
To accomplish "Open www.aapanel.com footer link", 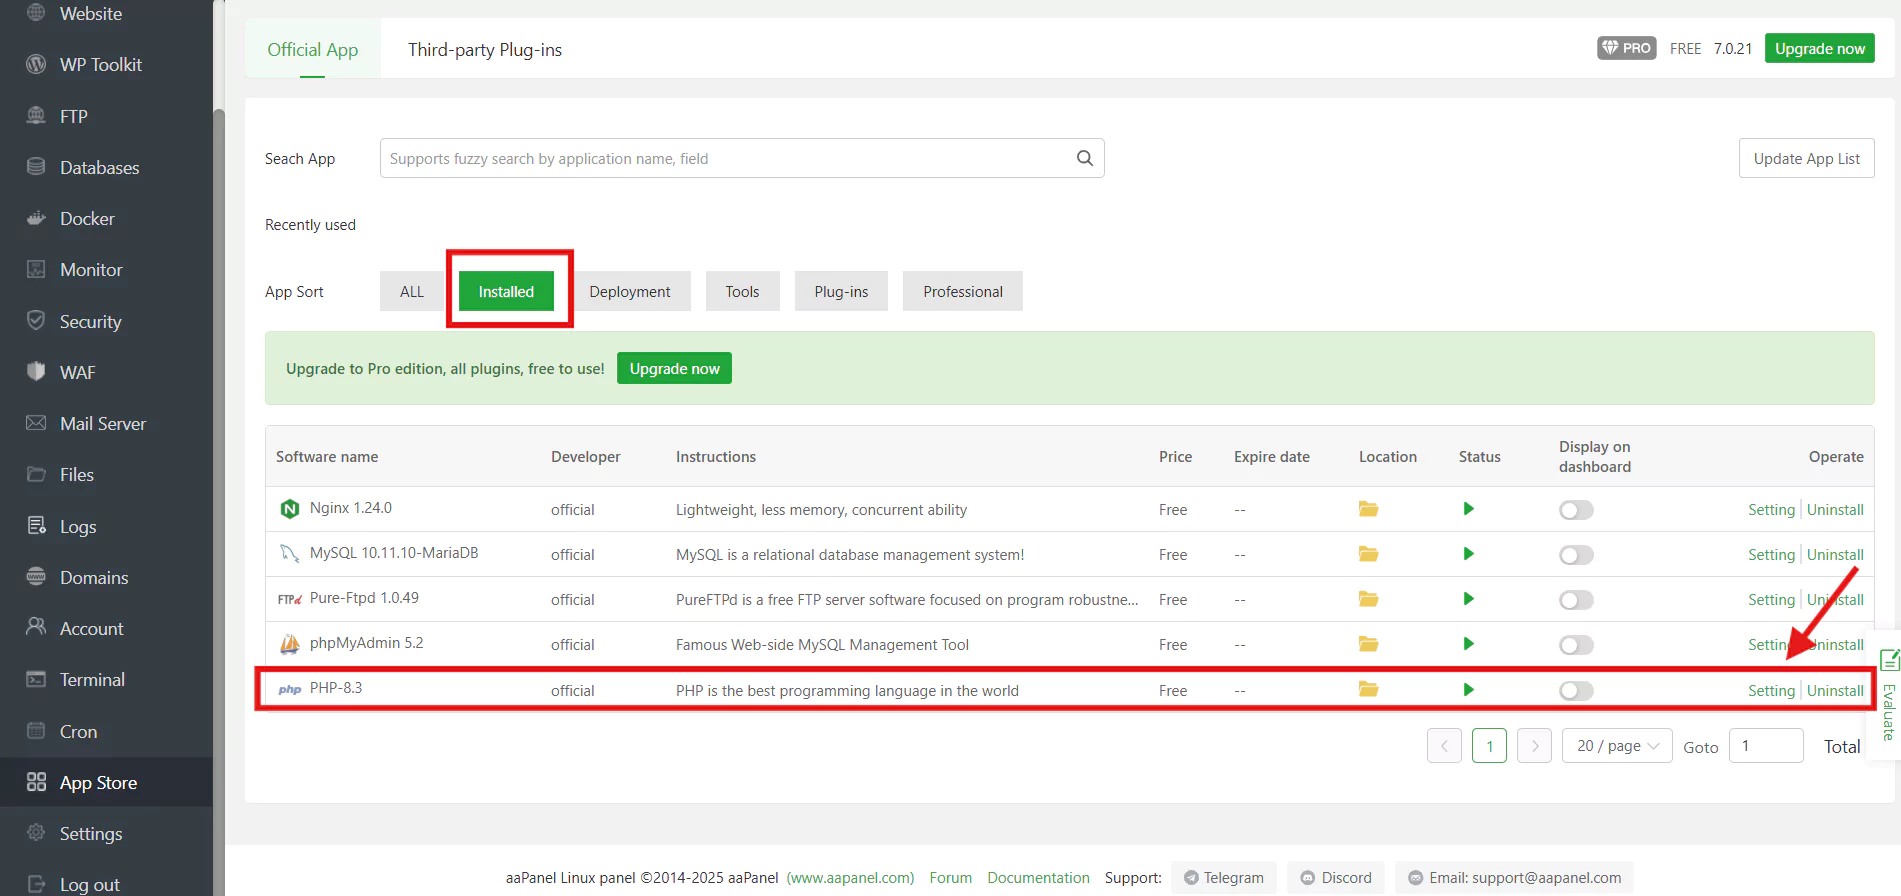I will pyautogui.click(x=850, y=877).
